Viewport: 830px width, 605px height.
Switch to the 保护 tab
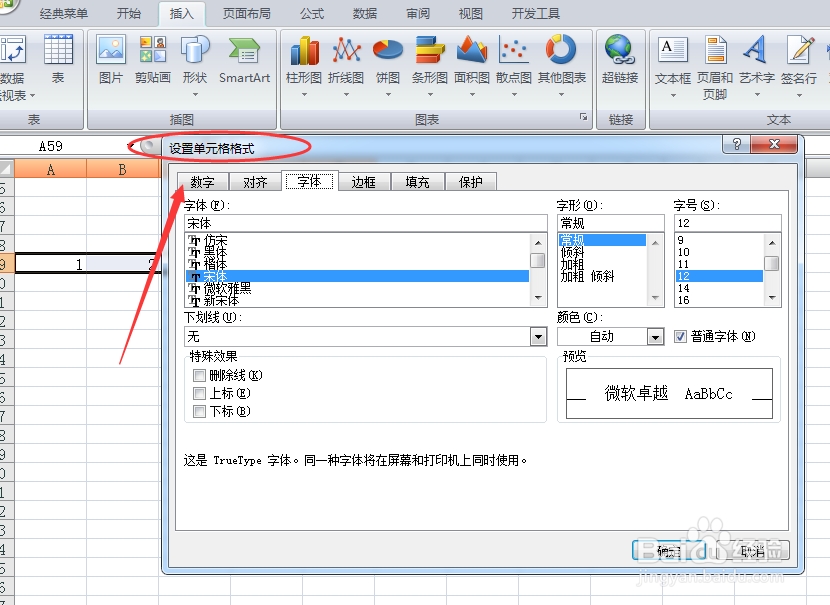click(x=471, y=182)
